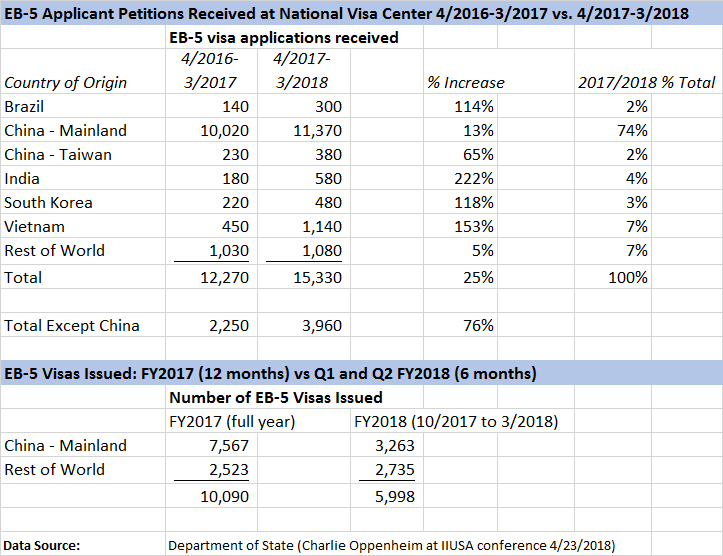723x556 pixels.
Task: Select Vietnam's 1,140 applications cell
Action: [319, 226]
